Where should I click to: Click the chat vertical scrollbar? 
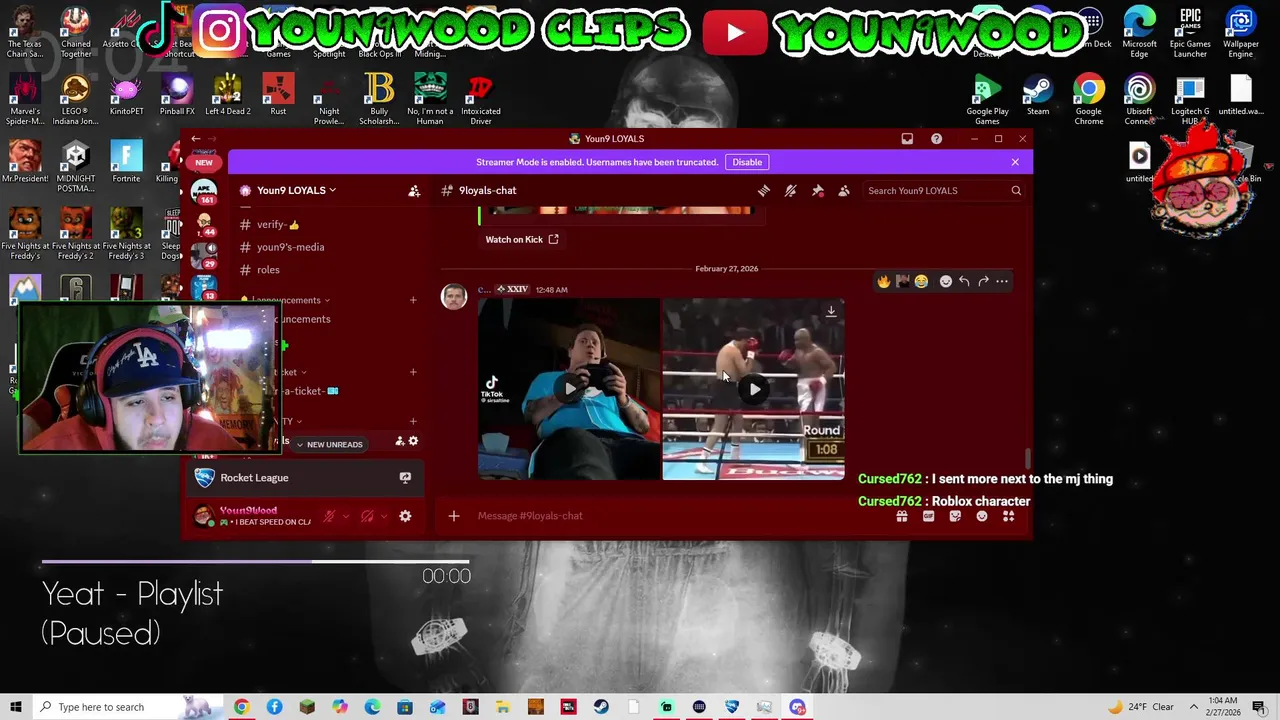pyautogui.click(x=1027, y=458)
